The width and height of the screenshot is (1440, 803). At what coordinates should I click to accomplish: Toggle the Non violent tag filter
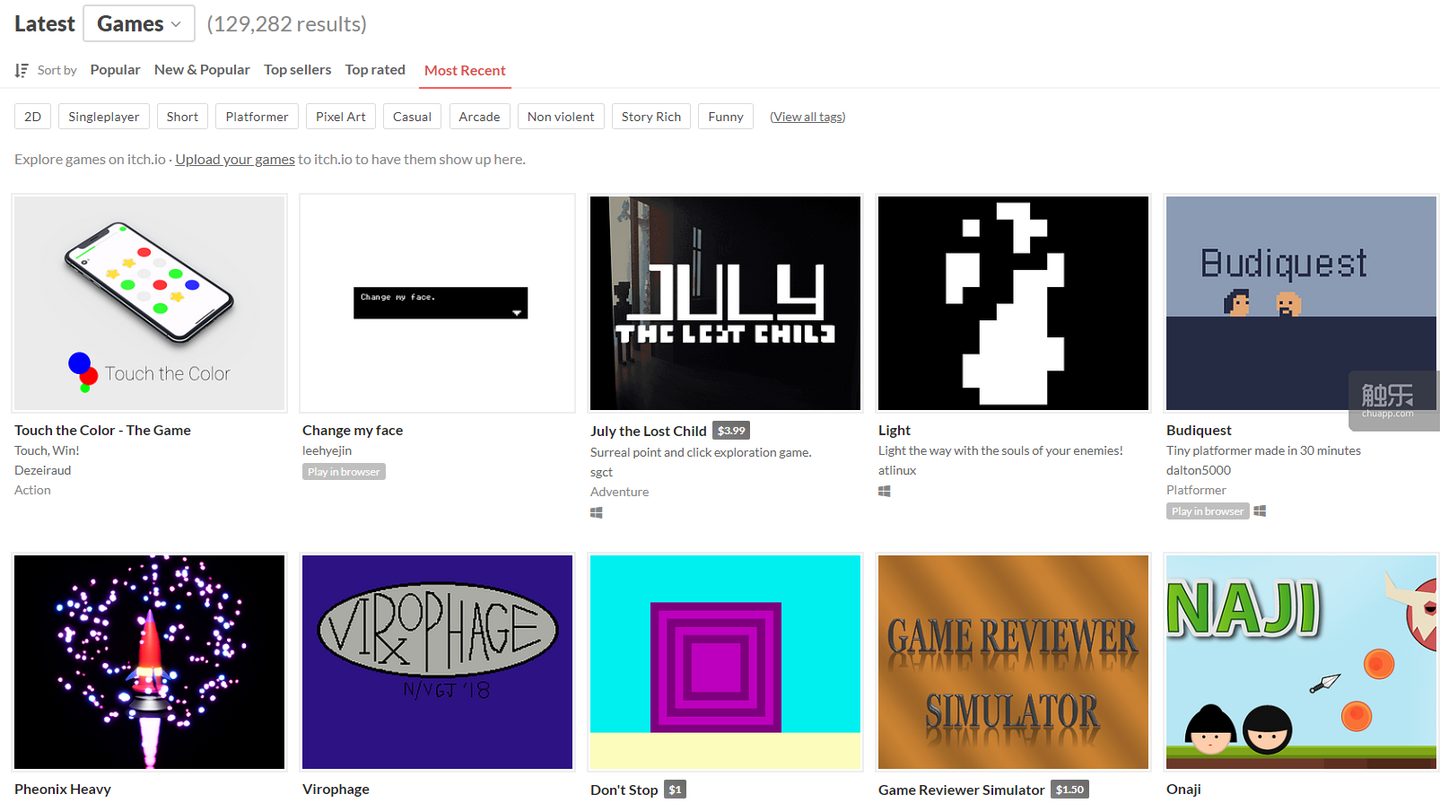(560, 116)
